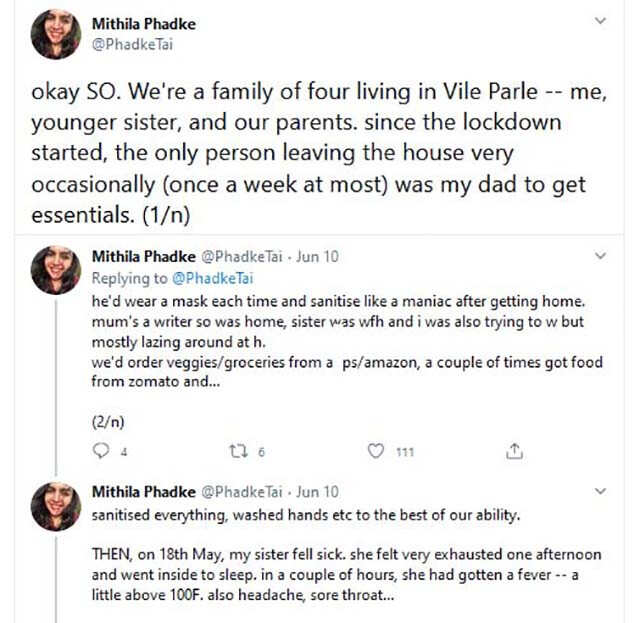The image size is (640, 623).
Task: View the 6 retweets count
Action: (x=261, y=452)
